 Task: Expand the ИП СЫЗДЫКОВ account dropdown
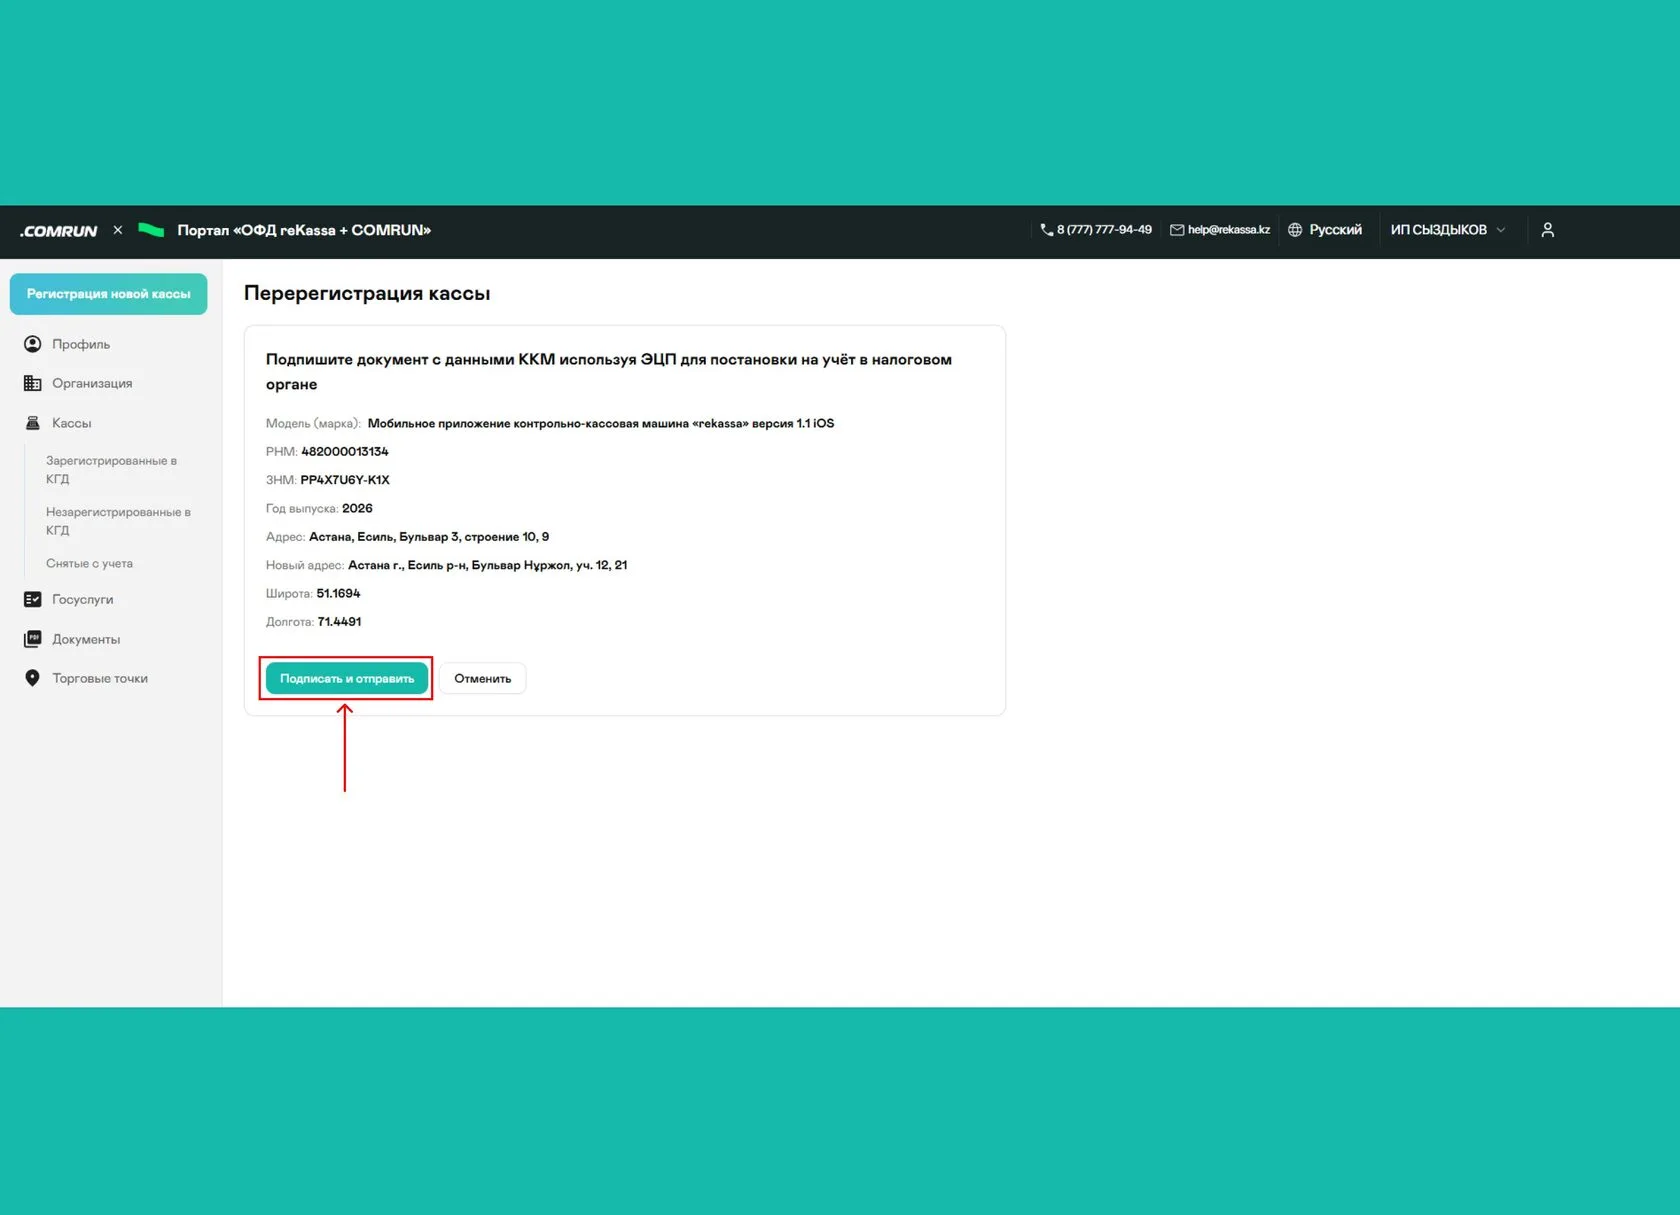tap(1448, 230)
